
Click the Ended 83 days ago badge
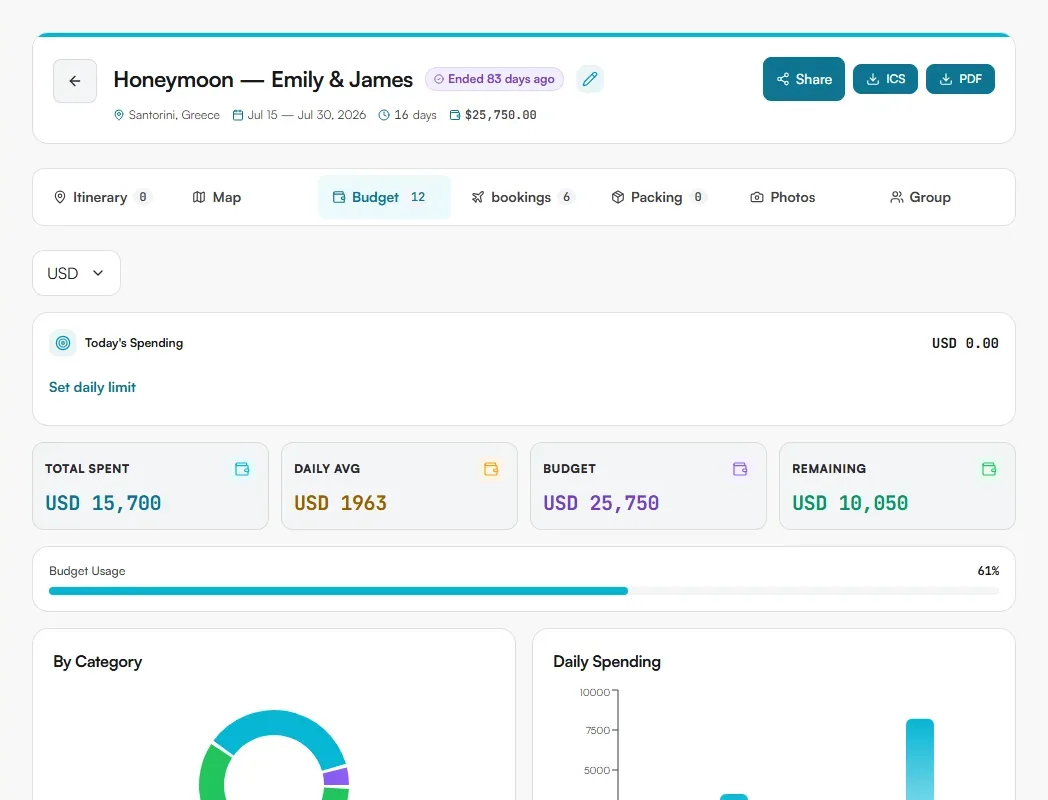[x=495, y=79]
